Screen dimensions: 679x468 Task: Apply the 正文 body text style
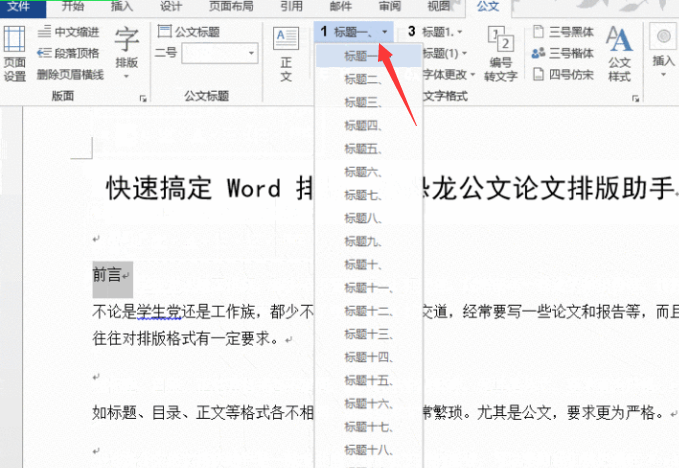tap(286, 54)
